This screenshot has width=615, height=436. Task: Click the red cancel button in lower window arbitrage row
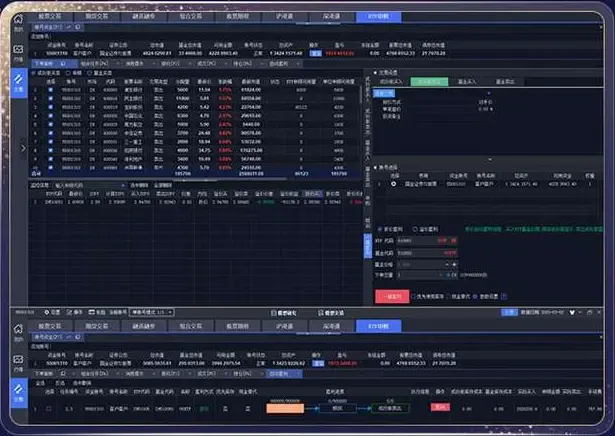pos(440,407)
